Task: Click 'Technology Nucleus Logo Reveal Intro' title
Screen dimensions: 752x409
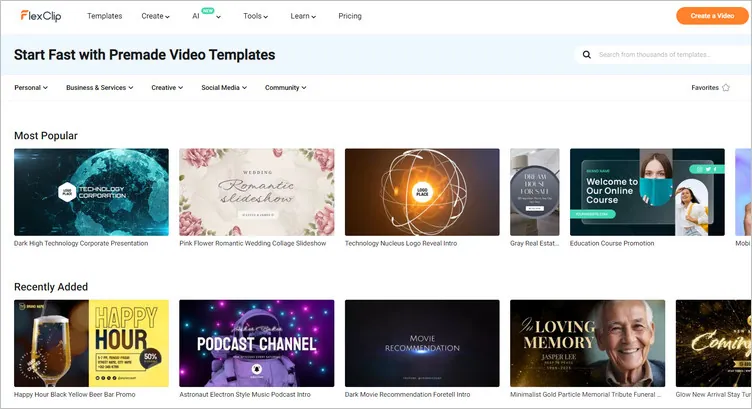Action: pos(401,244)
